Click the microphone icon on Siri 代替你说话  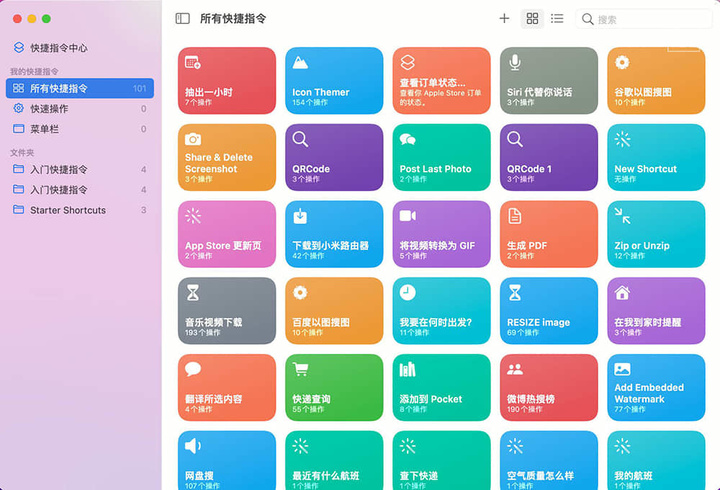point(515,62)
